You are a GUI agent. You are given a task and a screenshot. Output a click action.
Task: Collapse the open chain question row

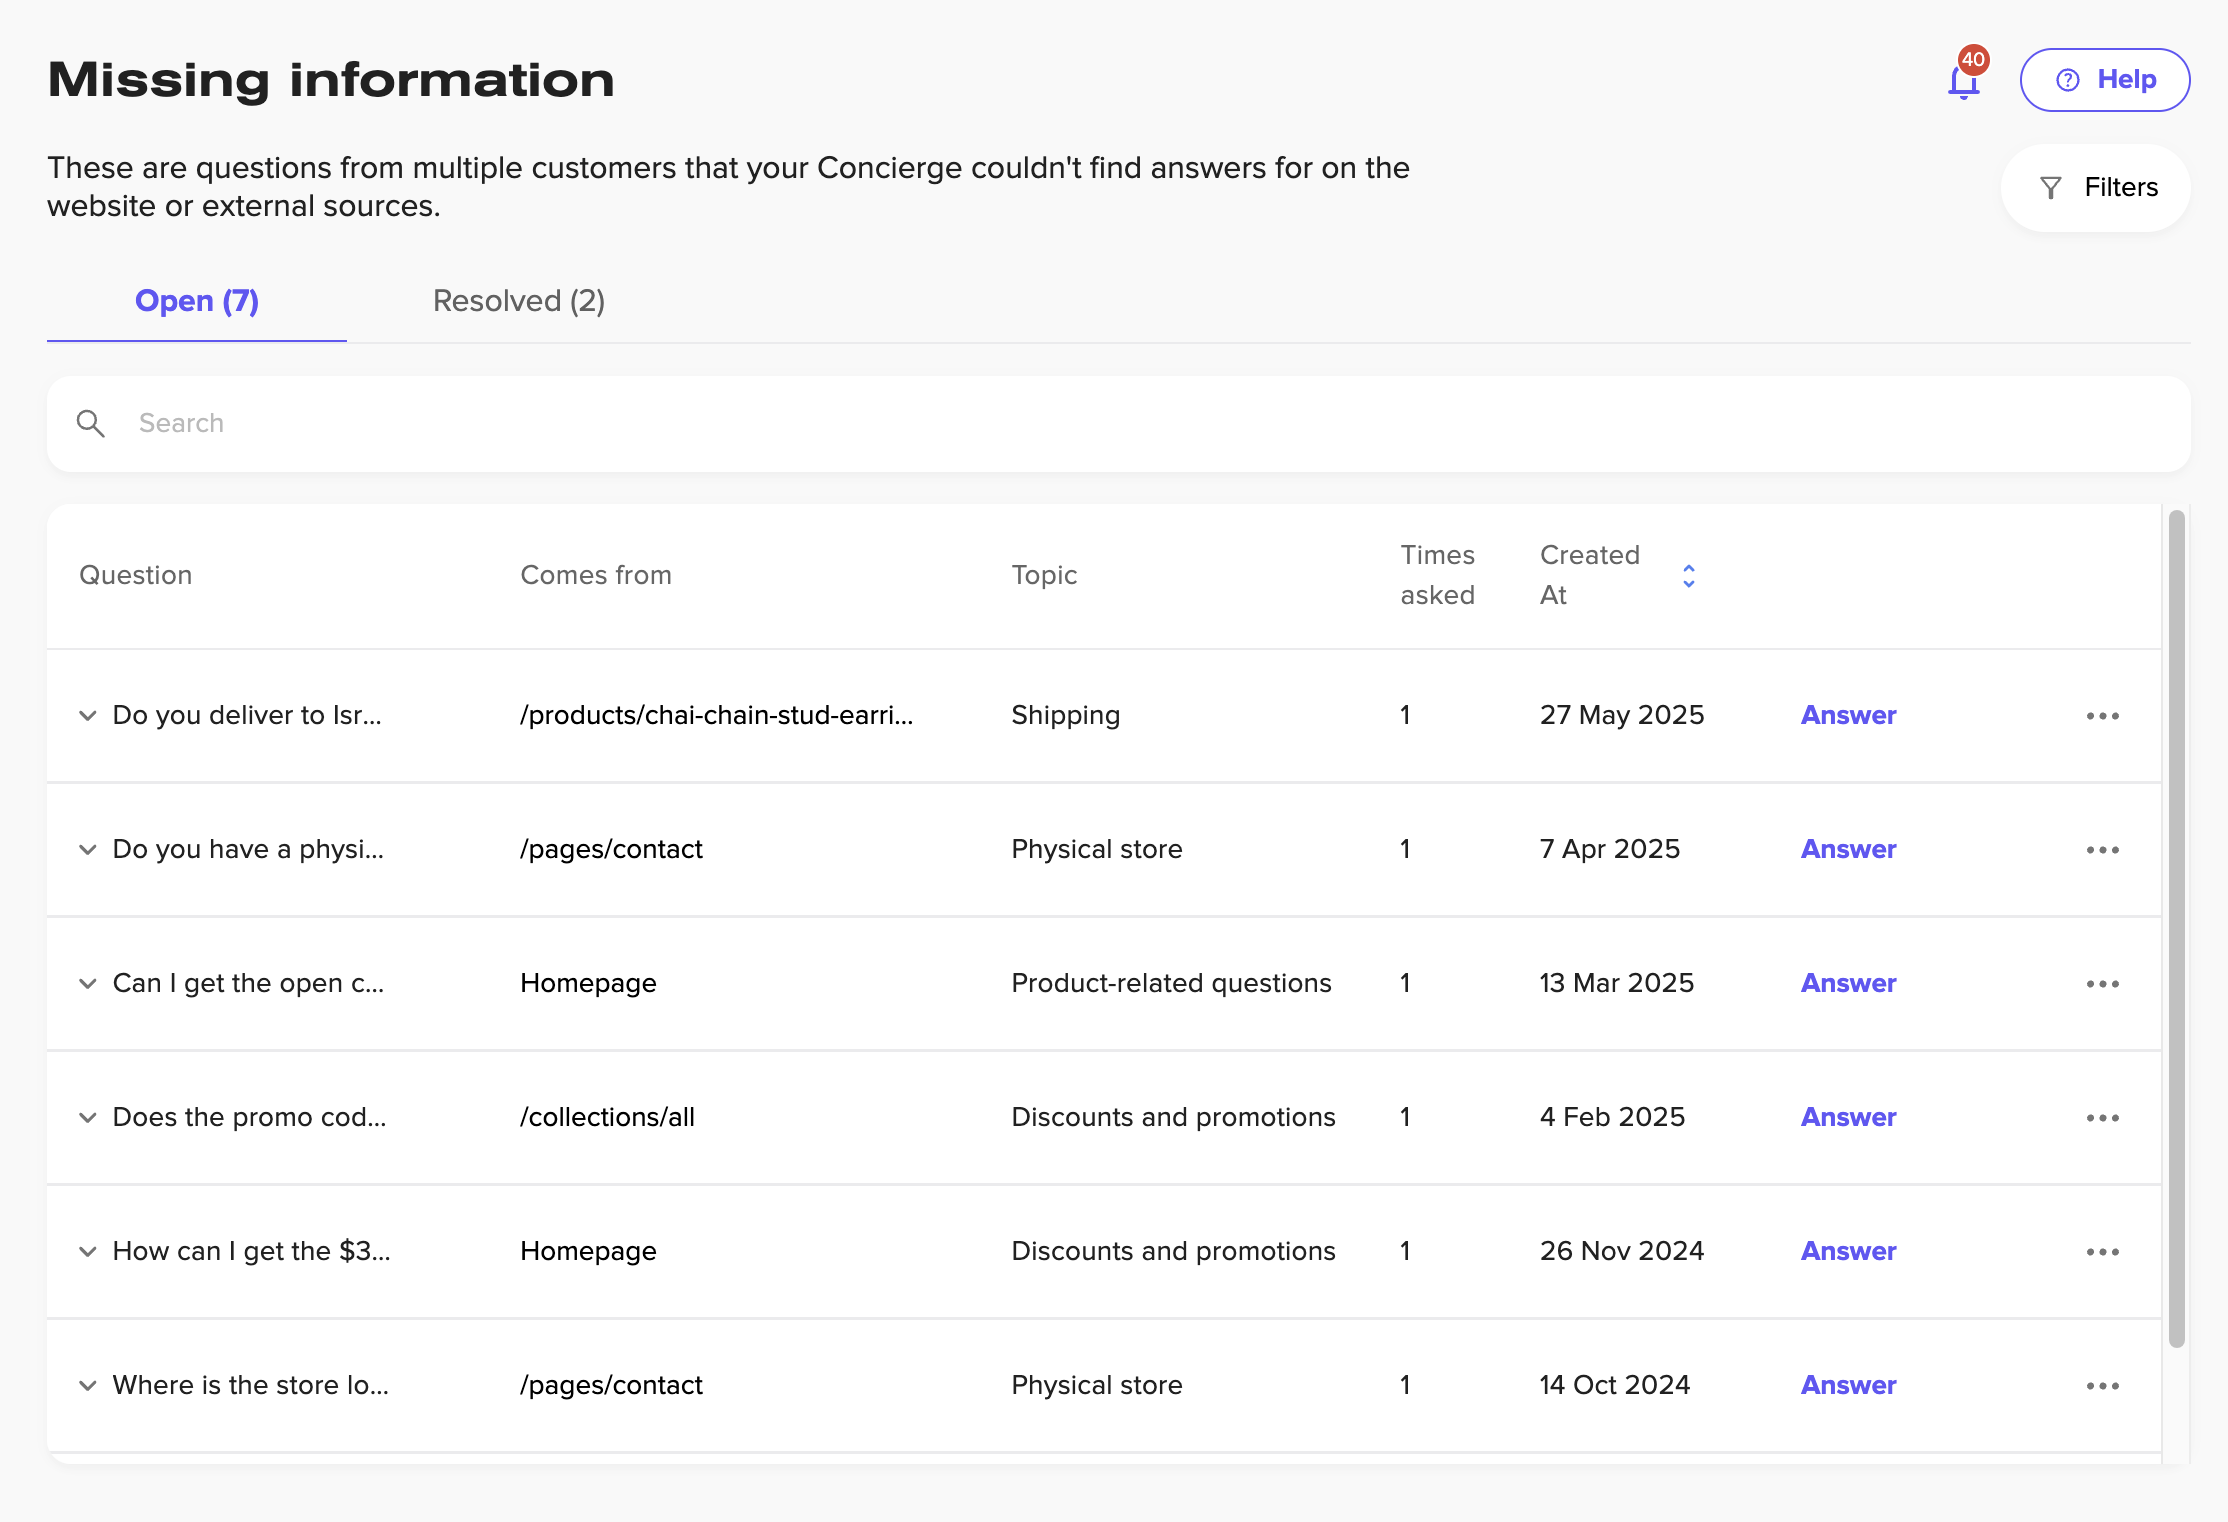[88, 984]
